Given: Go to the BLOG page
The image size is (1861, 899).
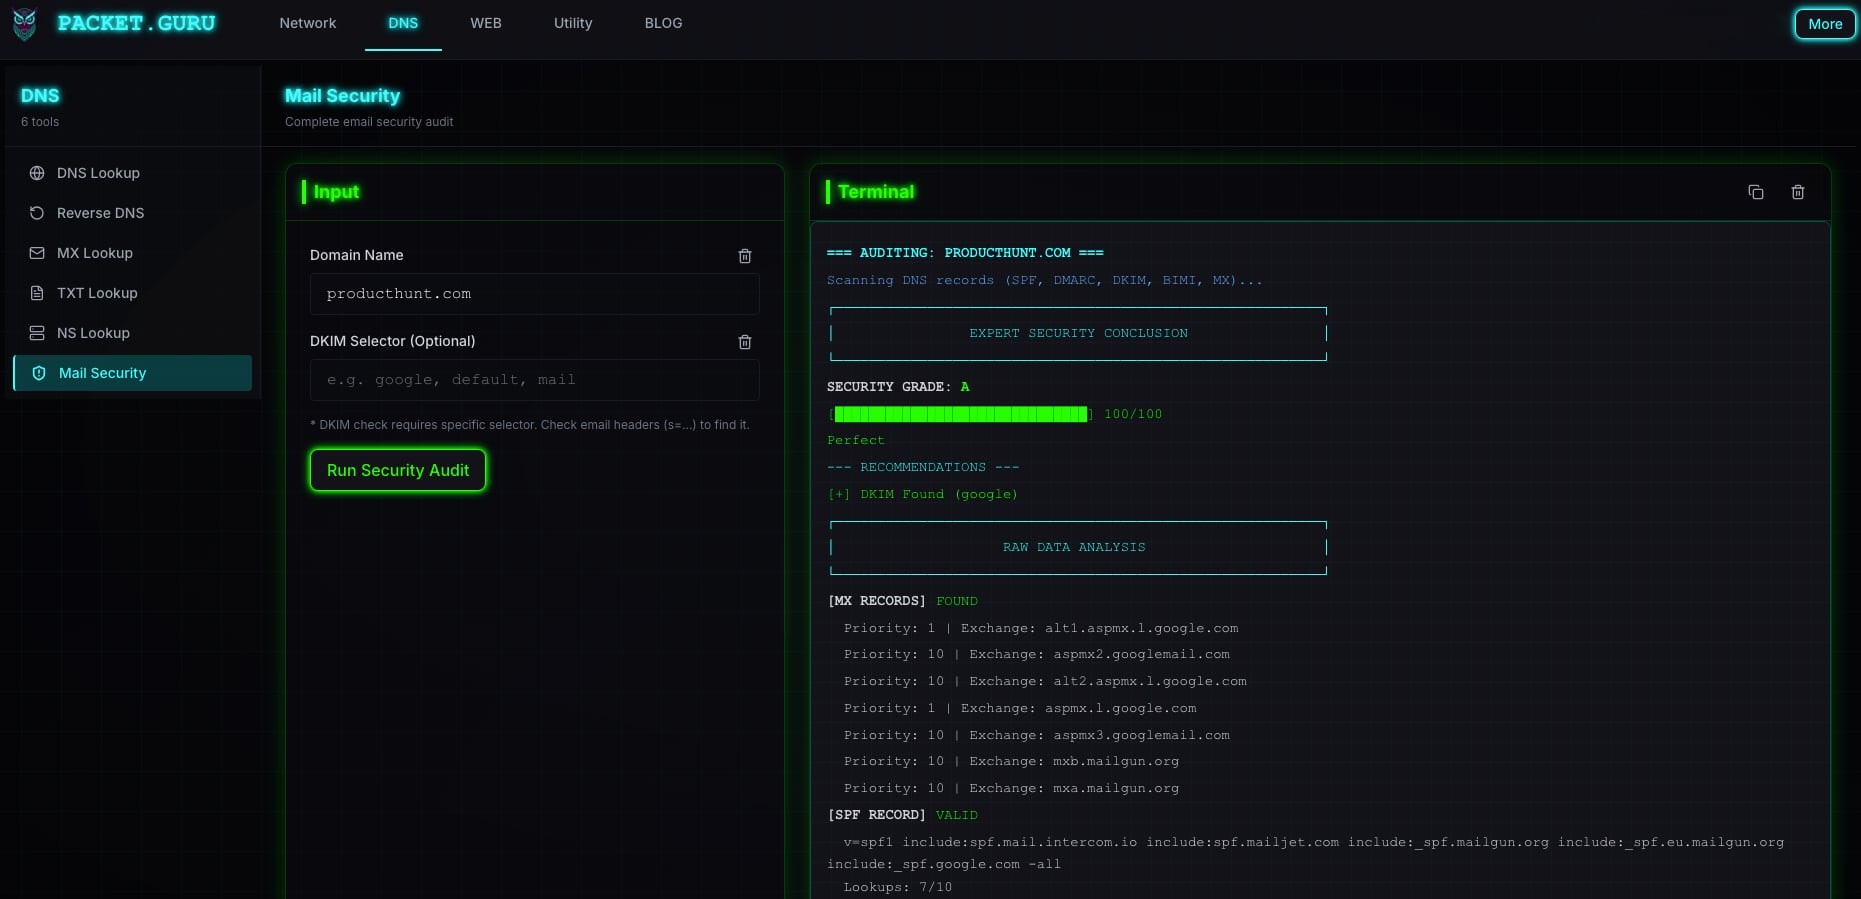Looking at the screenshot, I should (664, 23).
